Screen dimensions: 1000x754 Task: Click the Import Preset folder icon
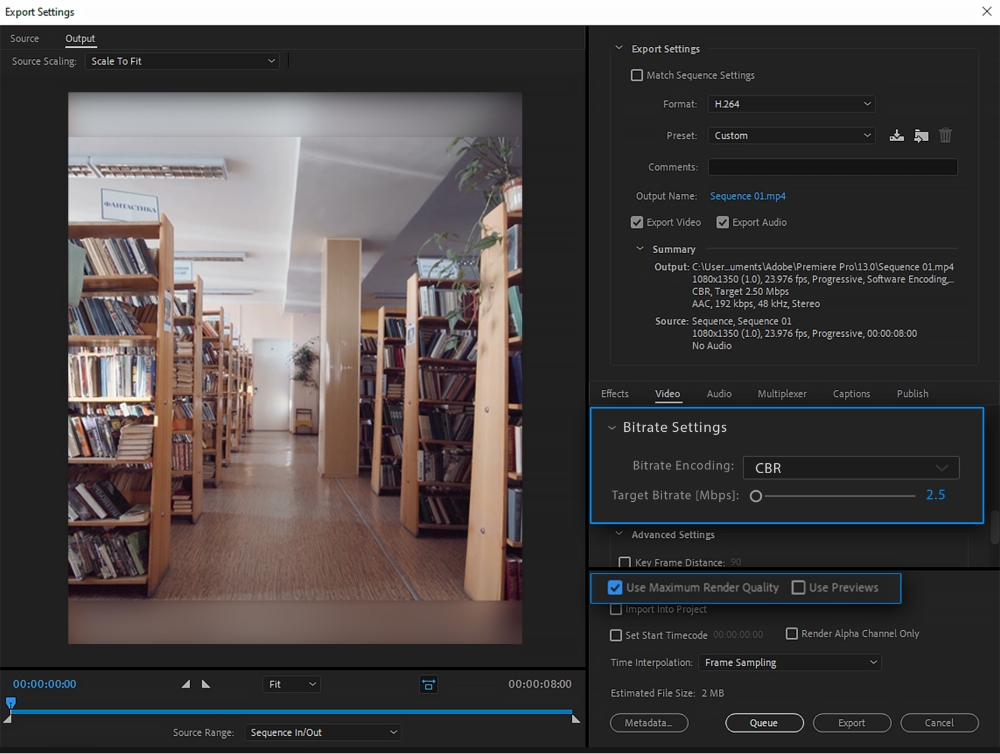tap(921, 136)
